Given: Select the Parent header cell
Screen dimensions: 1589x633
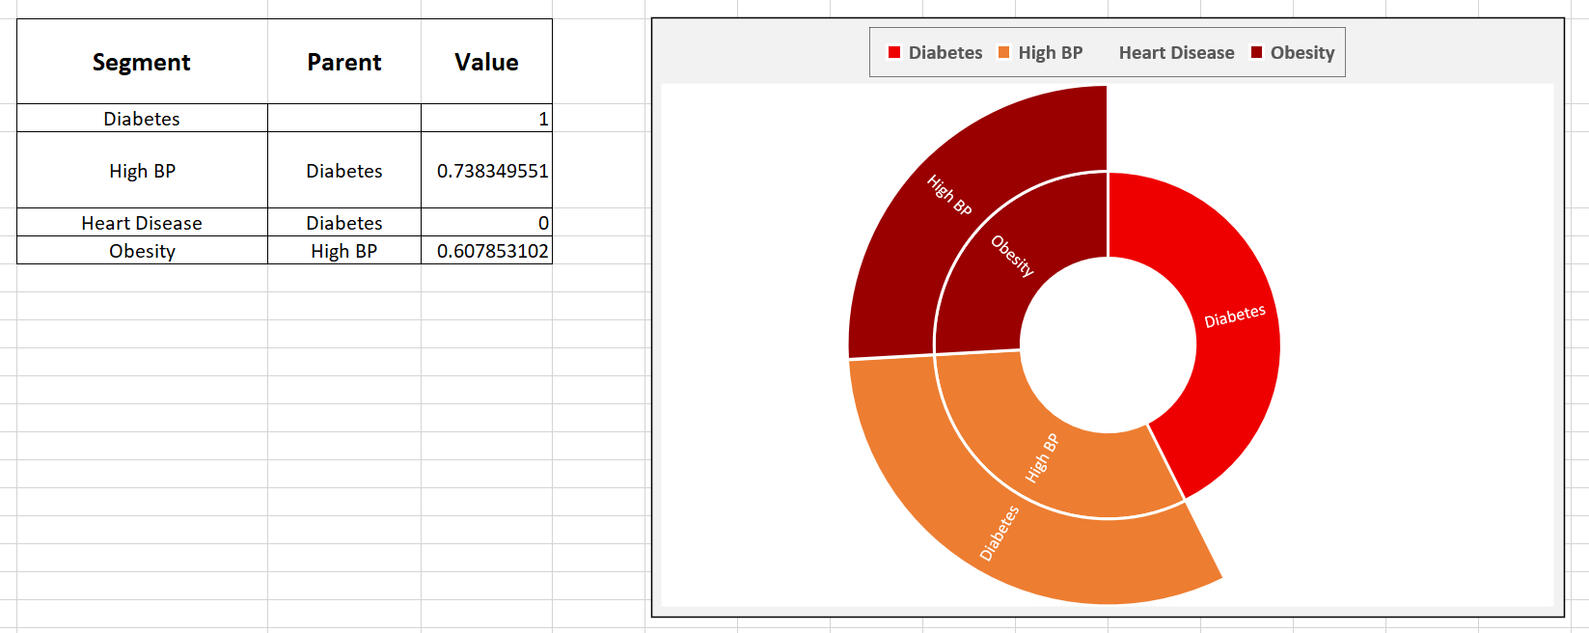Looking at the screenshot, I should [344, 62].
